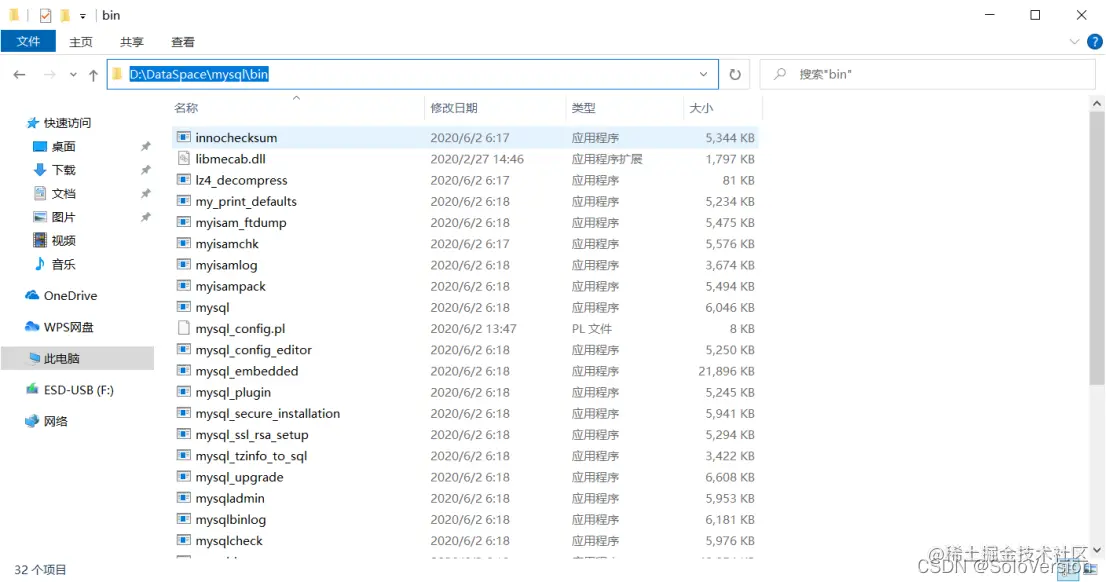
Task: Open recent locations dropdown arrow
Action: 73,74
